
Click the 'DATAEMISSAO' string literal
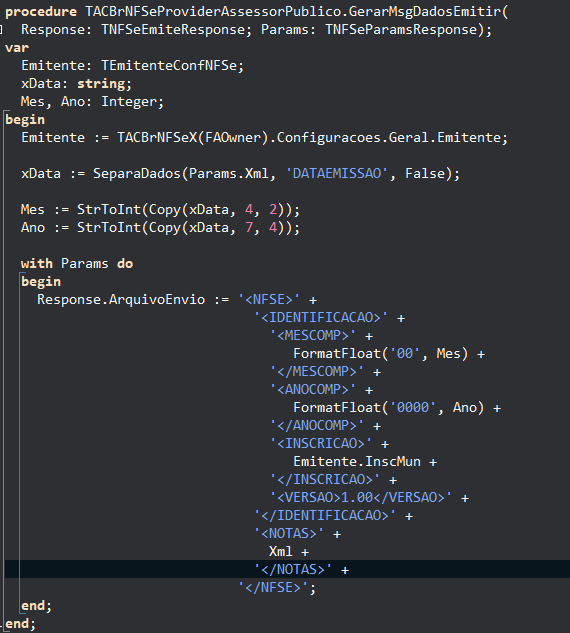coord(337,173)
